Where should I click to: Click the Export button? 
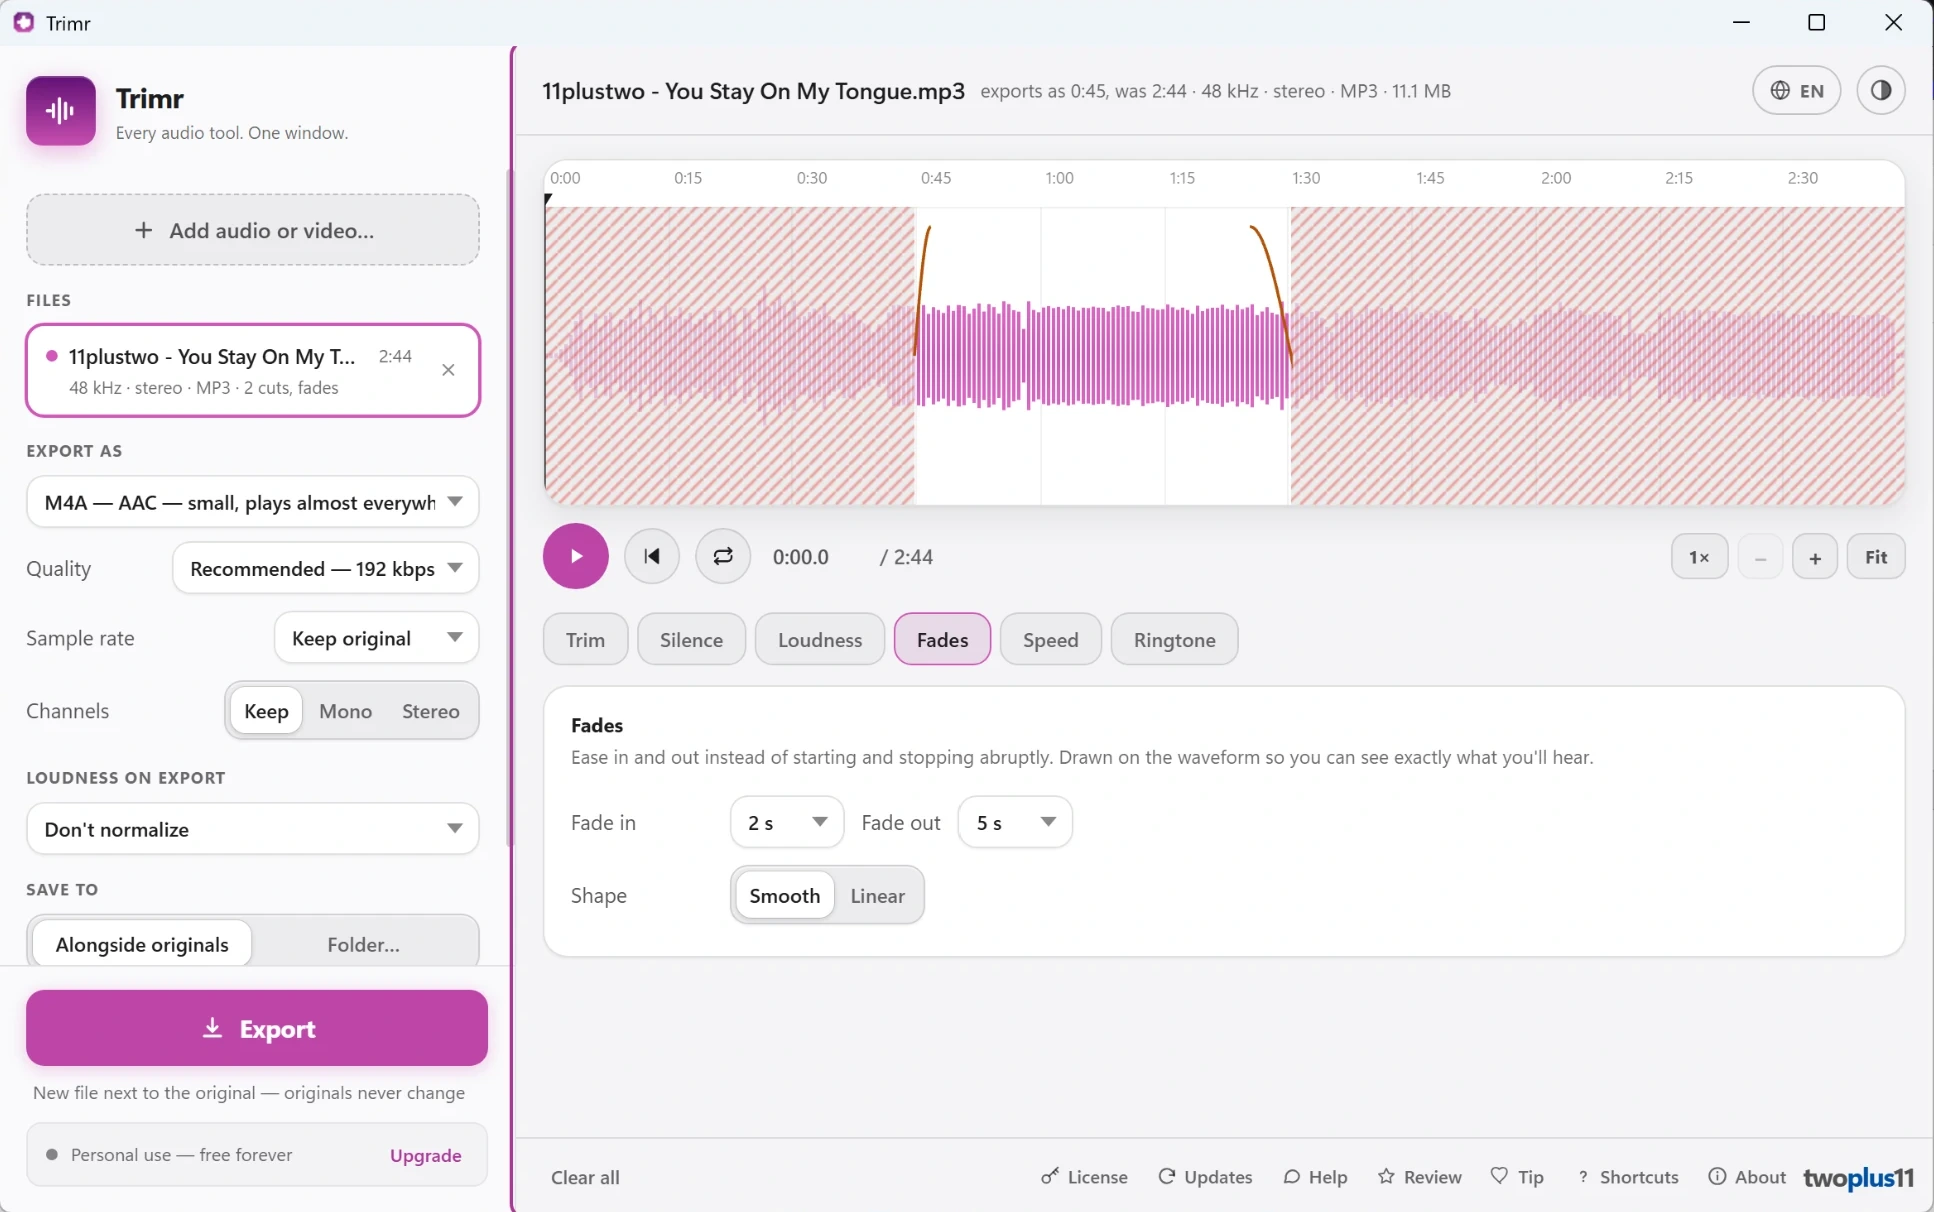[257, 1028]
